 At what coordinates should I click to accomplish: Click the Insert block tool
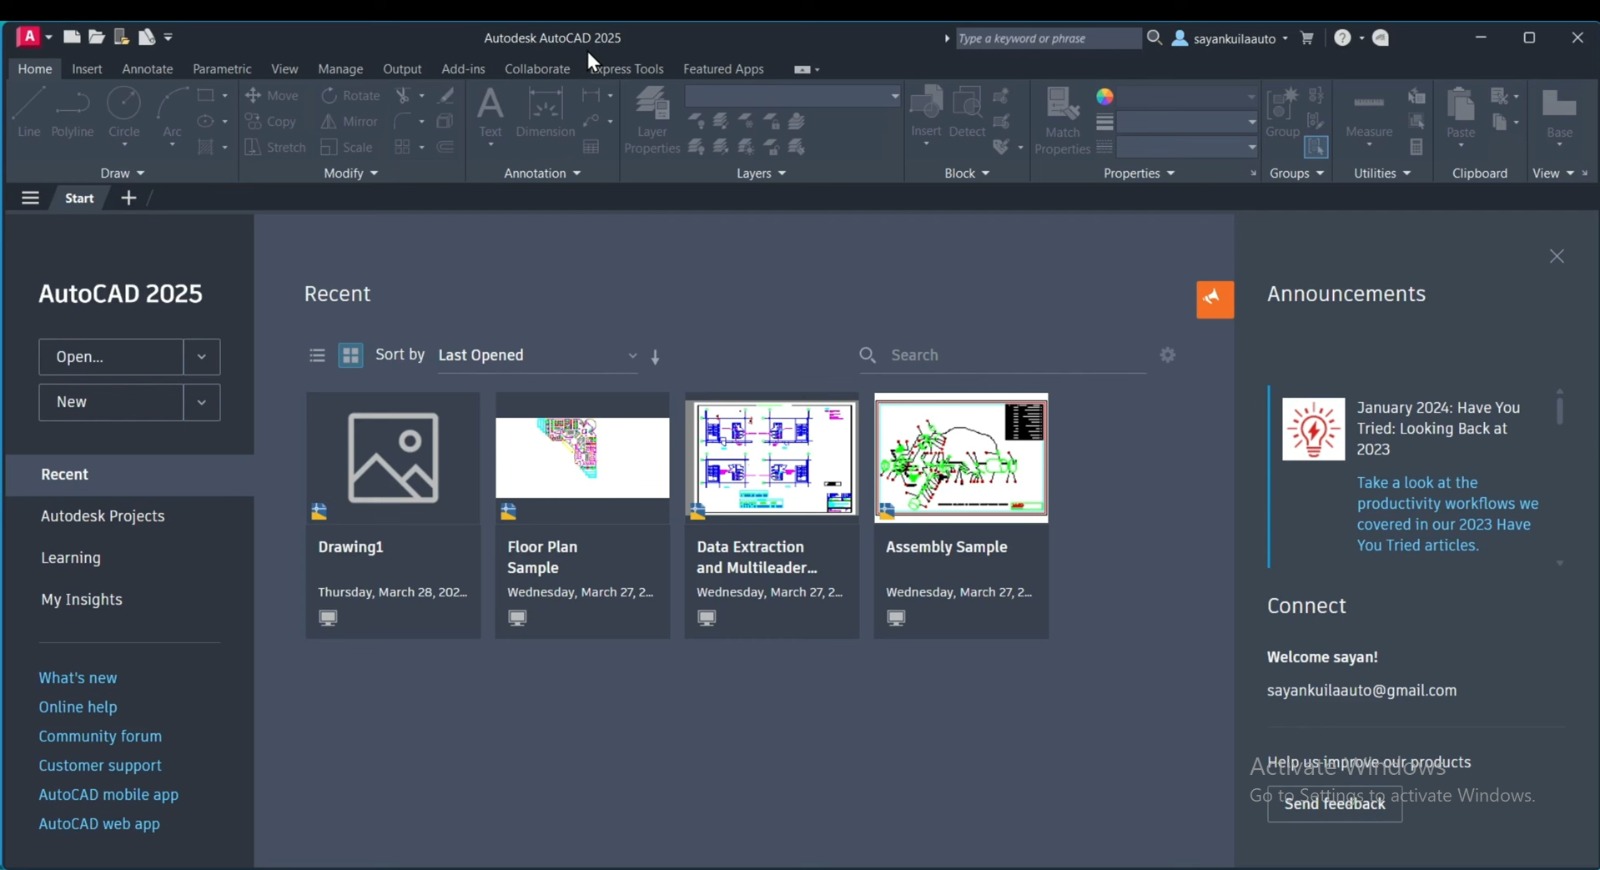[x=926, y=112]
